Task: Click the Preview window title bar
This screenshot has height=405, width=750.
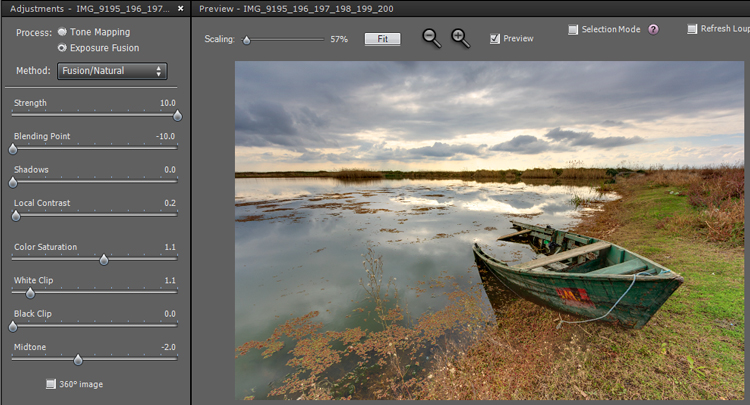Action: [x=471, y=9]
